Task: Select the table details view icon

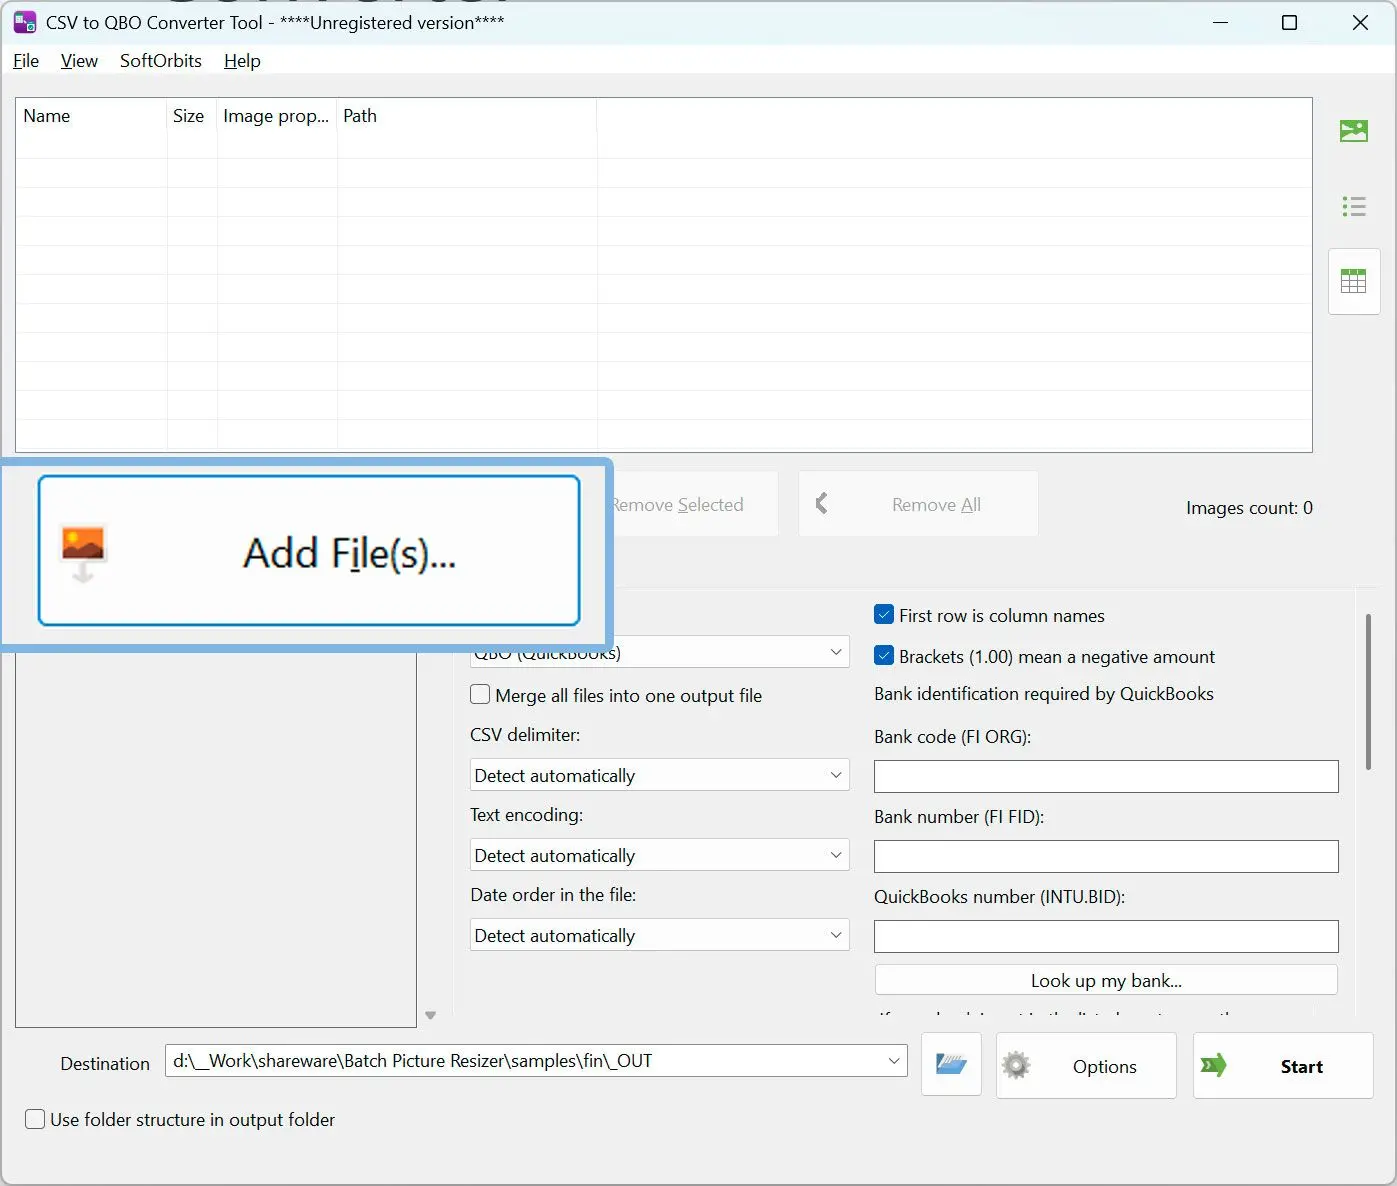Action: [1354, 281]
